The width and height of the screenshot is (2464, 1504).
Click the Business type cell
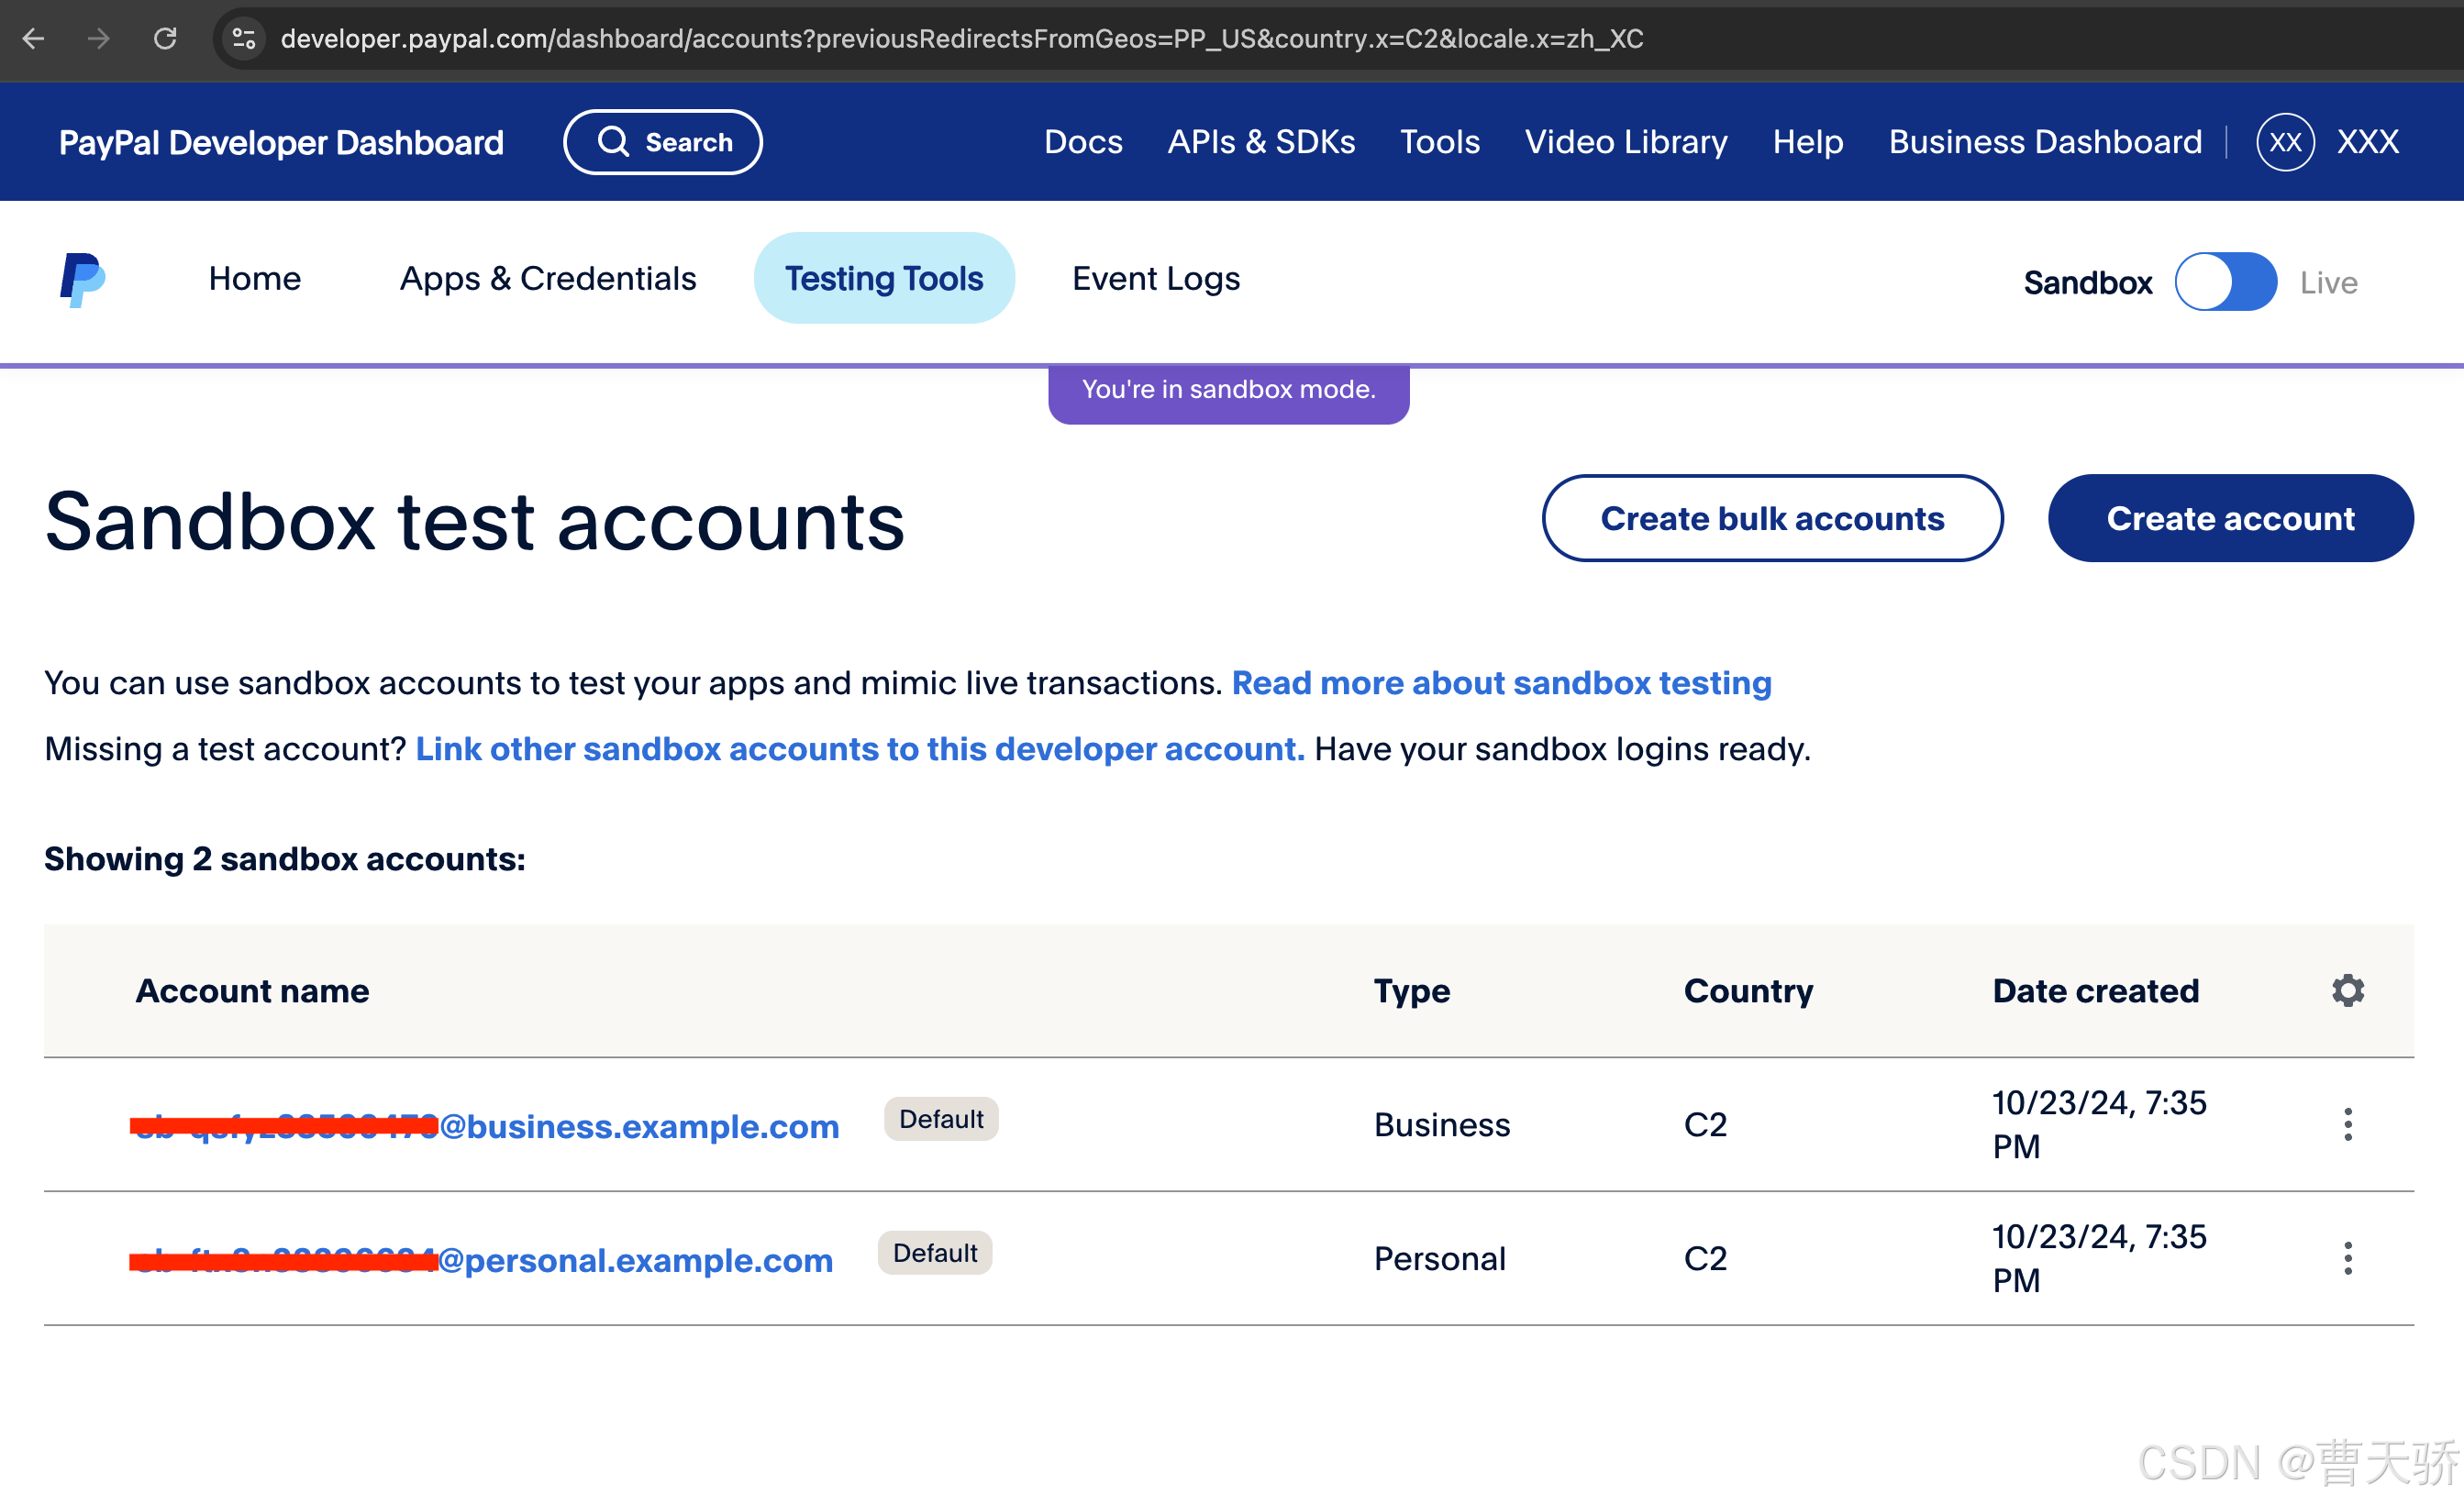[1442, 1125]
